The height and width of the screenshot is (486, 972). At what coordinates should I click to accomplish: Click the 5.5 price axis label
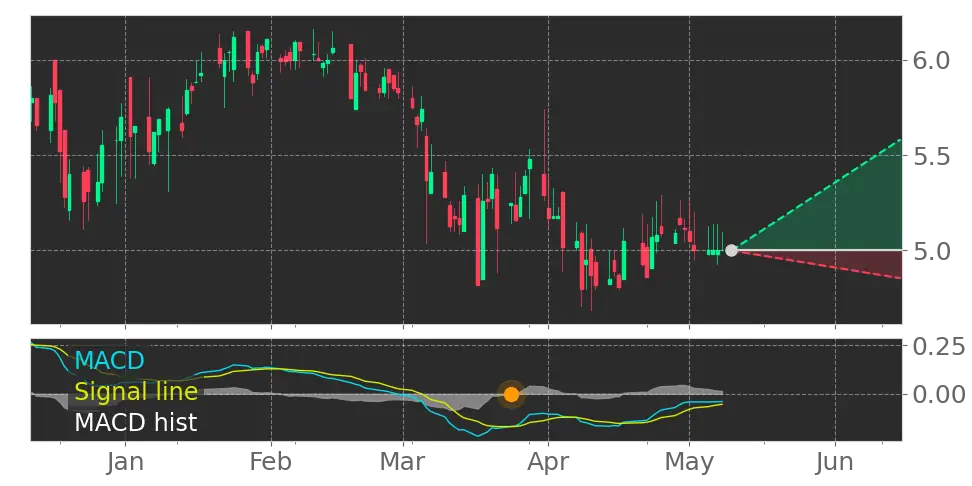[x=933, y=156]
